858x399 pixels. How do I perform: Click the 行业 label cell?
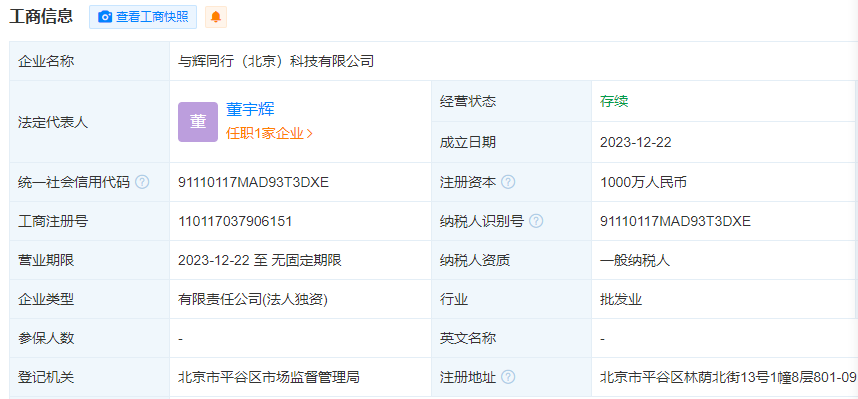pyautogui.click(x=512, y=299)
